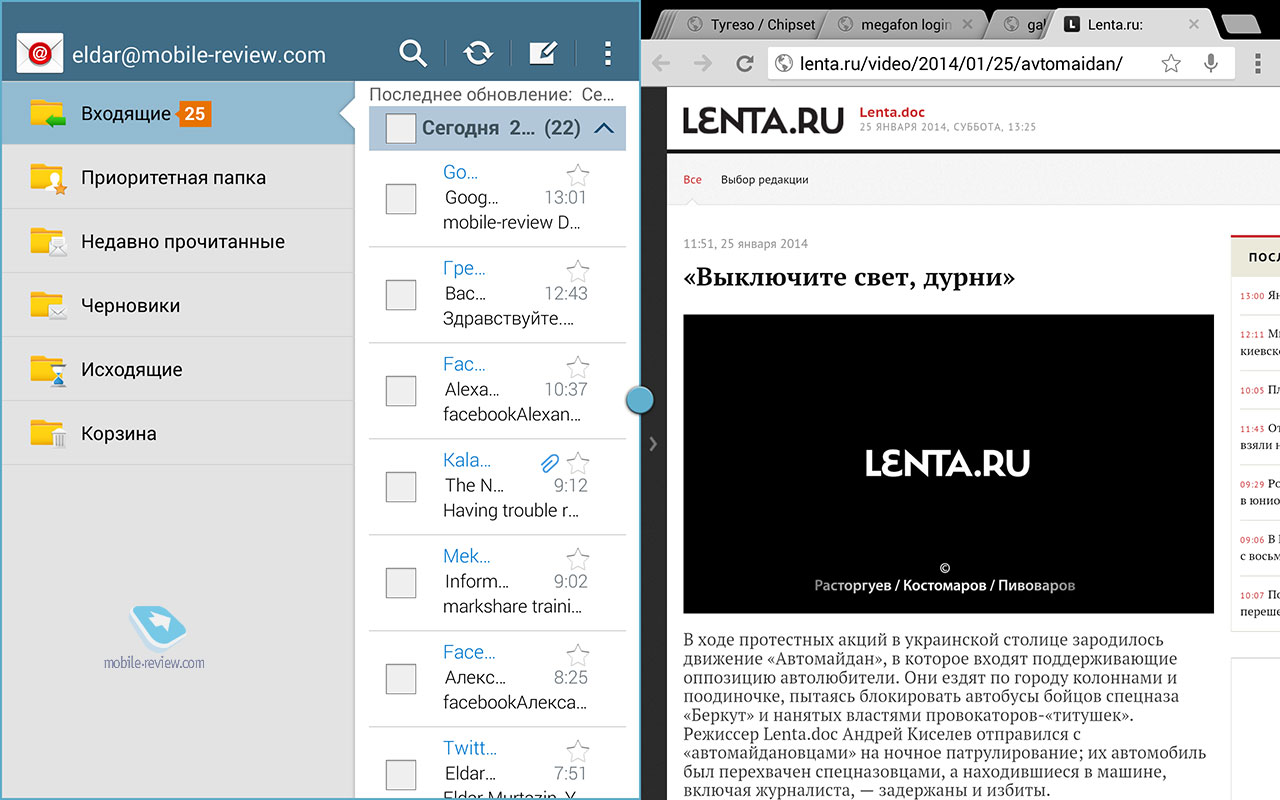Check the email from 12:43

click(x=401, y=295)
